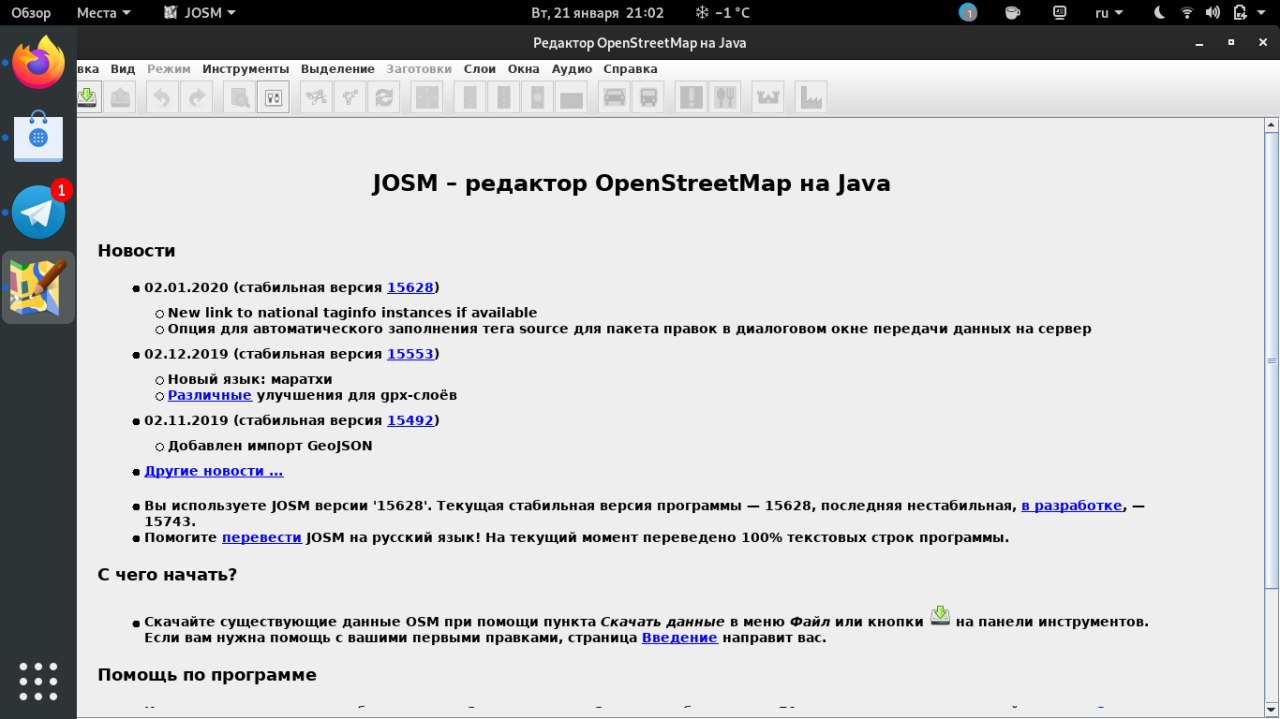Click Обзор activities button

(x=31, y=13)
